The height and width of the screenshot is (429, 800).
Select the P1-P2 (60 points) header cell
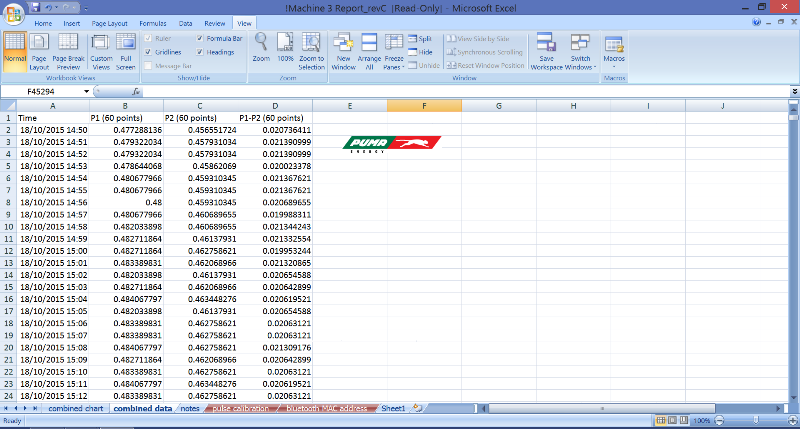275,118
